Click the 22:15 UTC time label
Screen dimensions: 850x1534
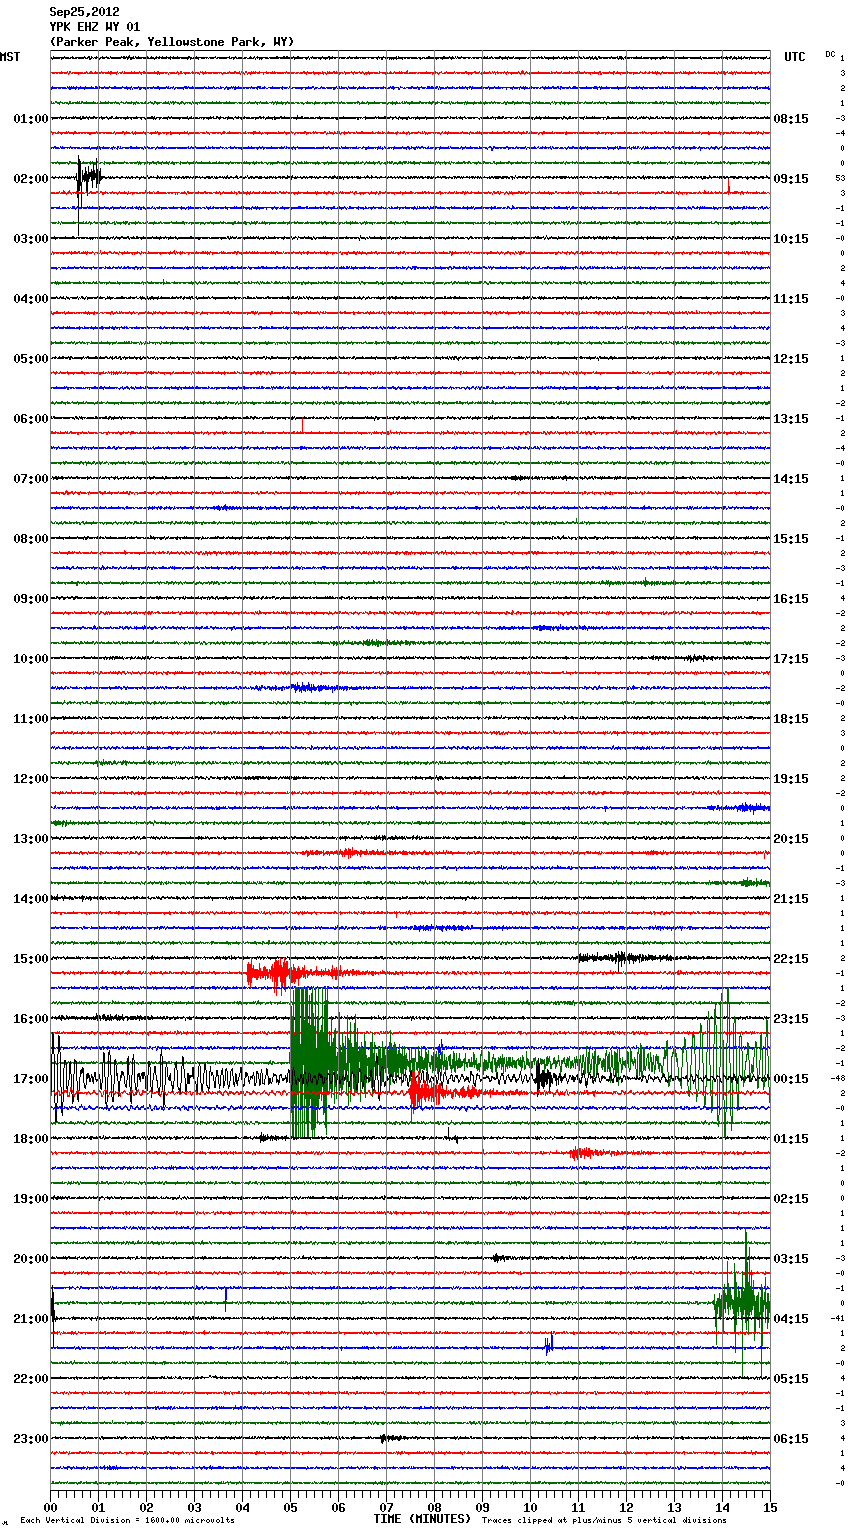[791, 959]
